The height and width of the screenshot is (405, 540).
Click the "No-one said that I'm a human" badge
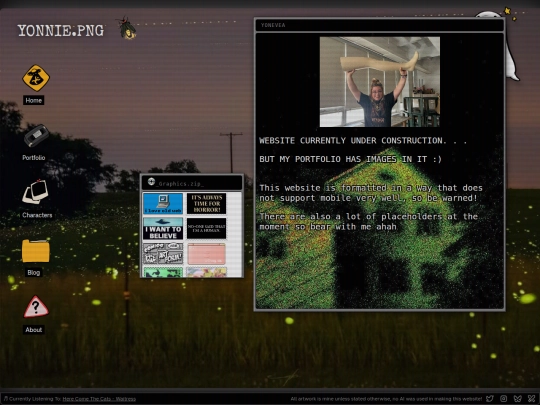(x=206, y=228)
